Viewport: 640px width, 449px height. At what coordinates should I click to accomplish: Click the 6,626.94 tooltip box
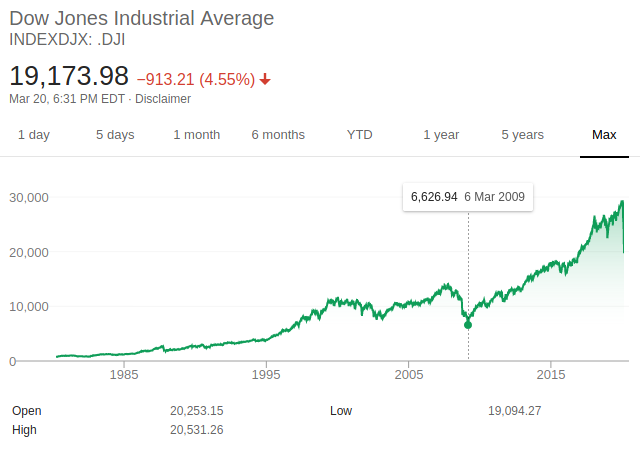pyautogui.click(x=468, y=197)
